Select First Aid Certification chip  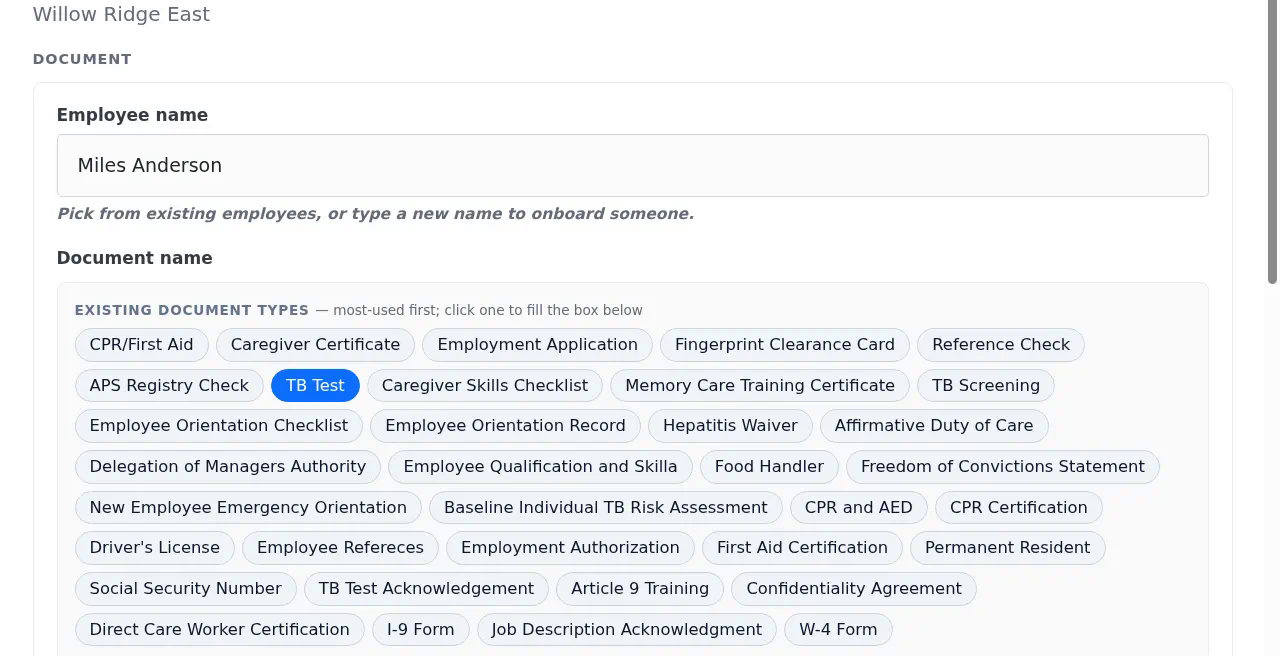(x=802, y=547)
